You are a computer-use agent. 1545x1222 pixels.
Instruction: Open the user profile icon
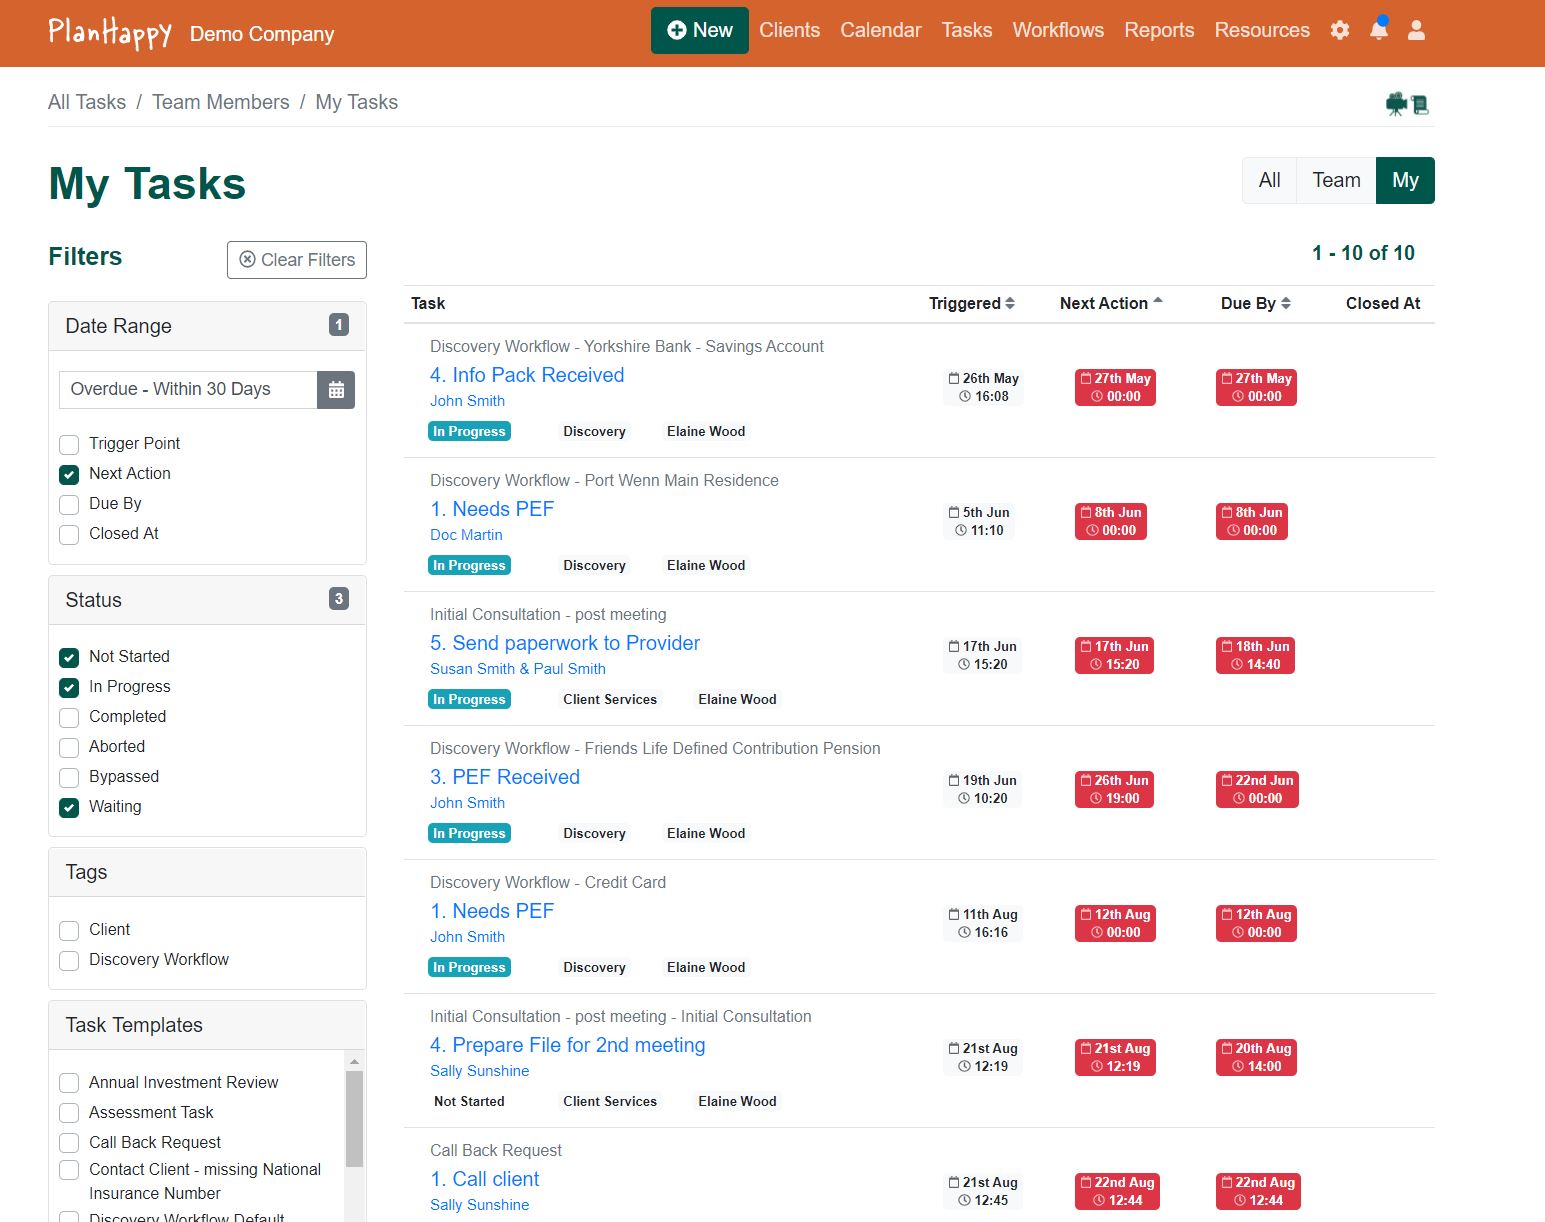click(1416, 30)
